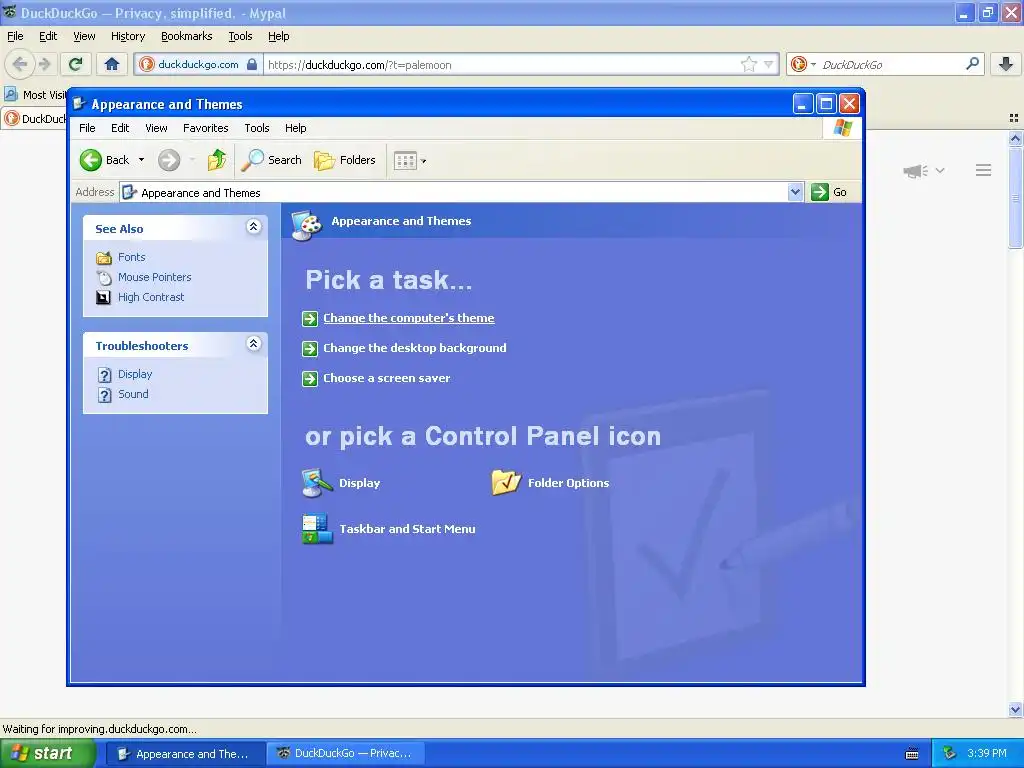The width and height of the screenshot is (1024, 768).
Task: Open Fonts folder under See Also
Action: [131, 257]
